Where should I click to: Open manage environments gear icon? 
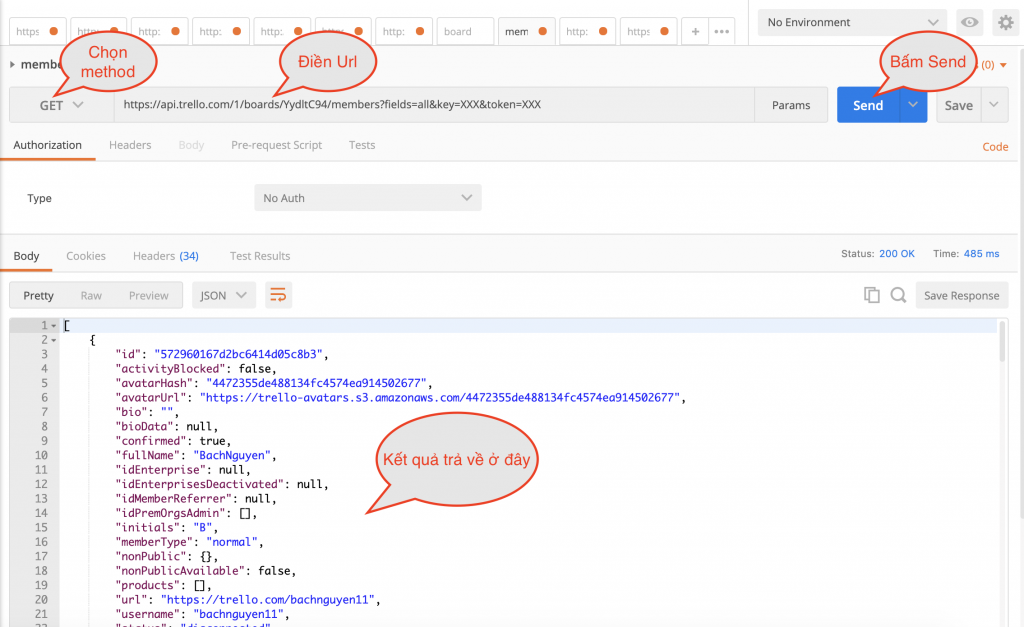pyautogui.click(x=1005, y=22)
